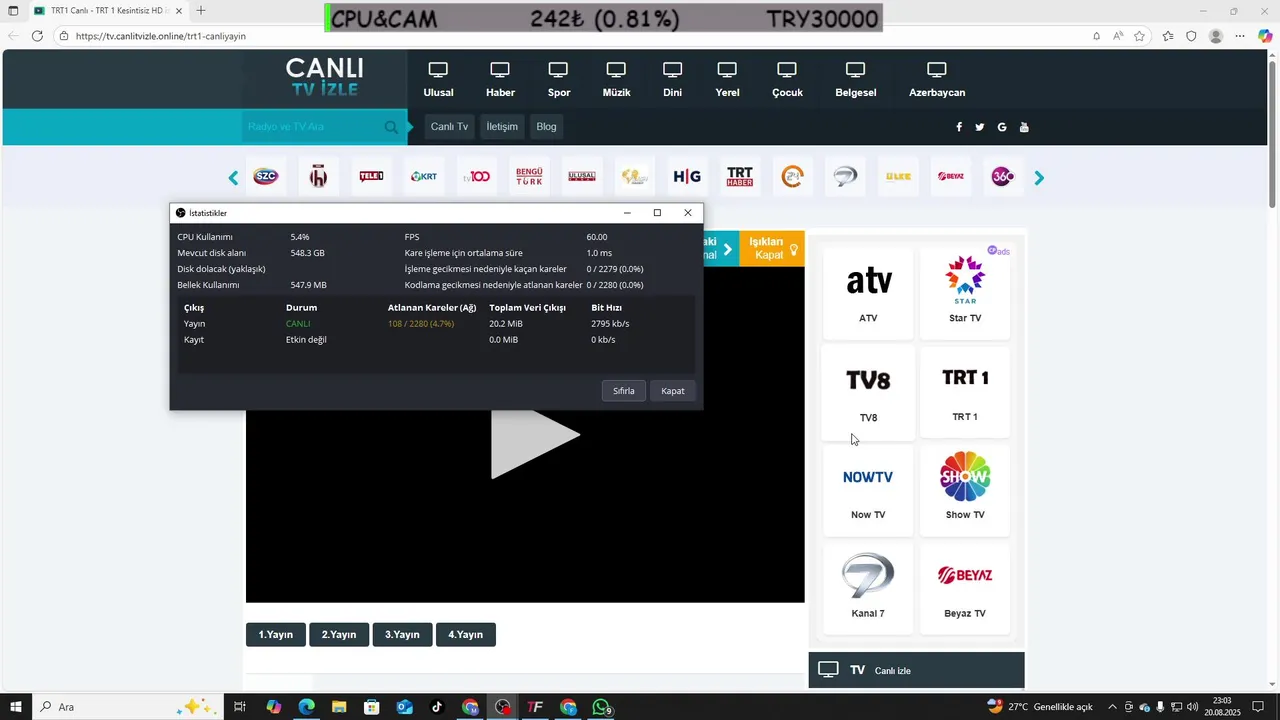Open the Dini channels category
This screenshot has width=1280, height=720.
[672, 80]
